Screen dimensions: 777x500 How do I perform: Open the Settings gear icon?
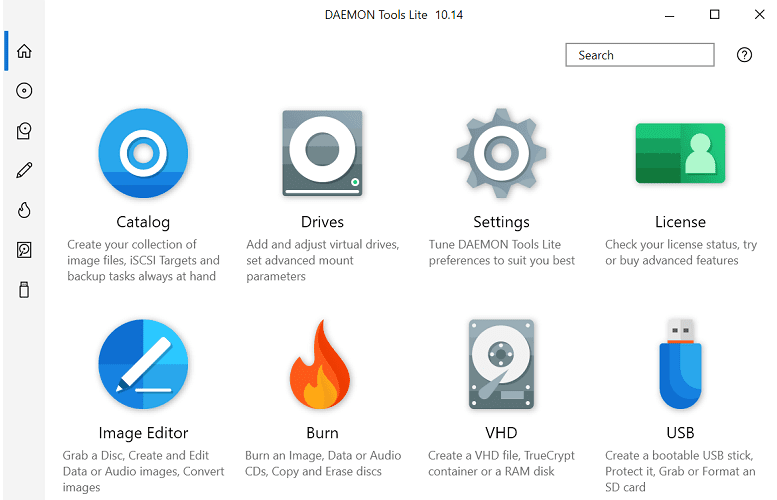501,153
